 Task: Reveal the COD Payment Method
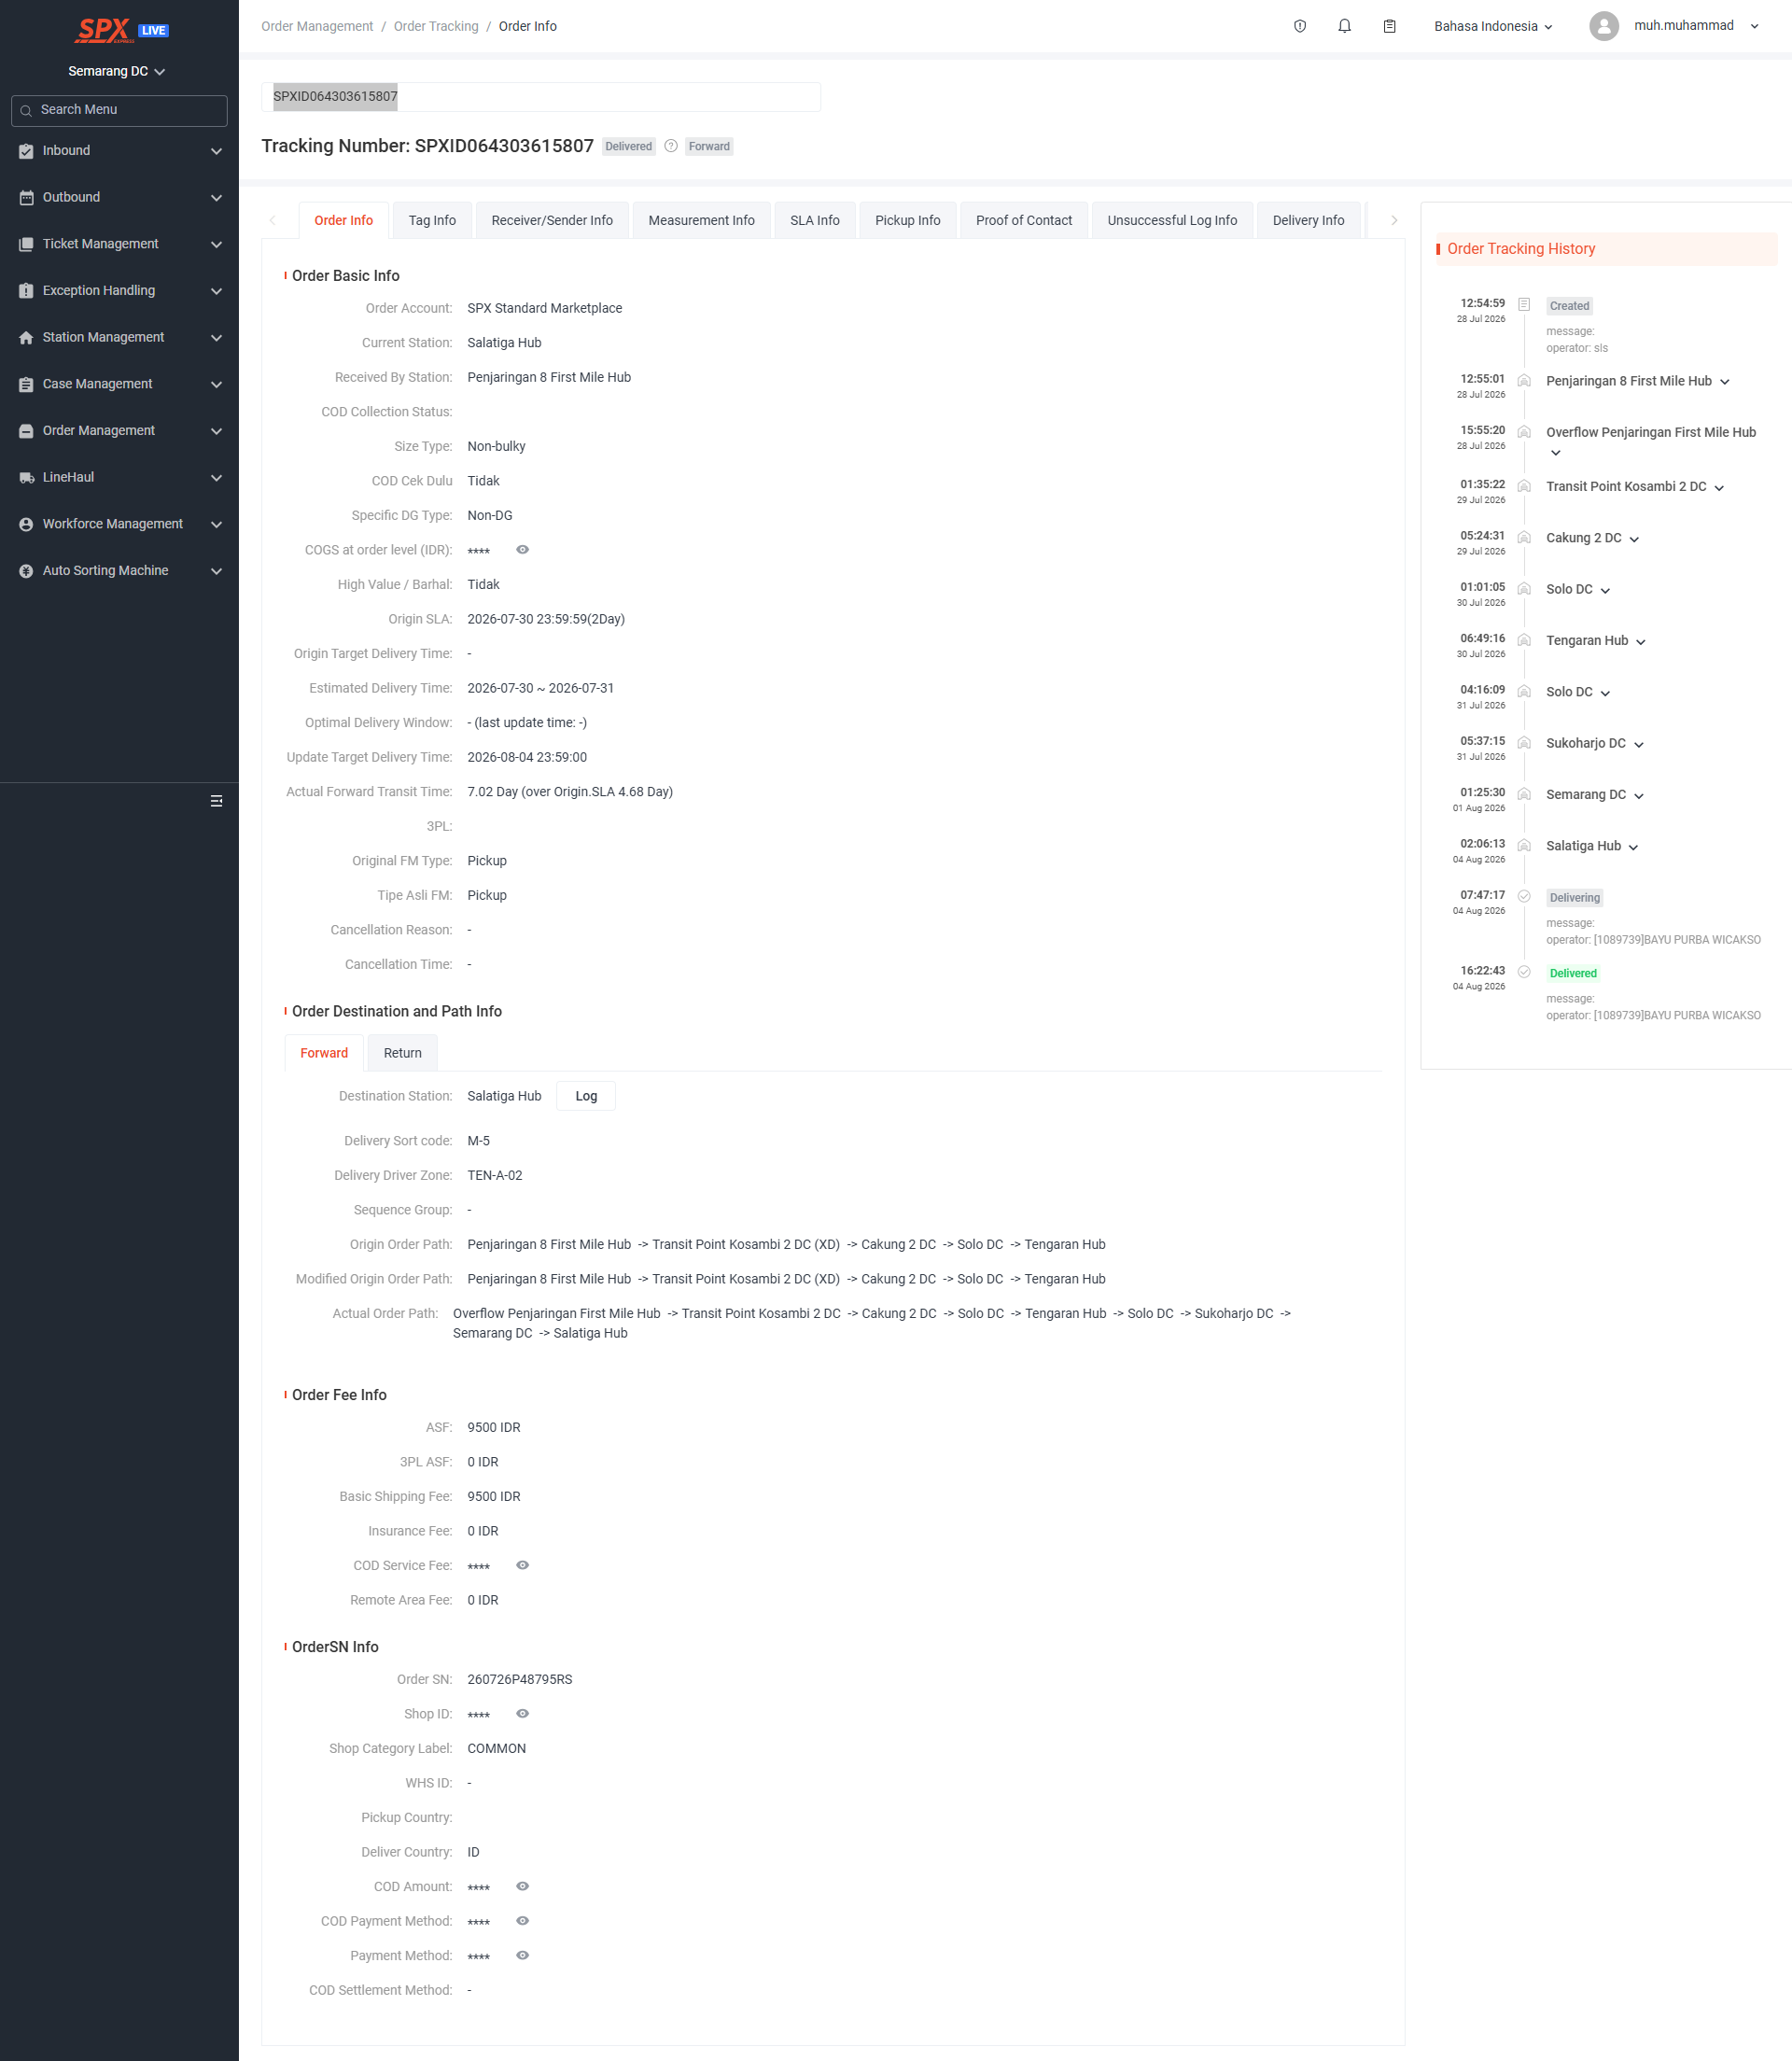[x=522, y=1921]
